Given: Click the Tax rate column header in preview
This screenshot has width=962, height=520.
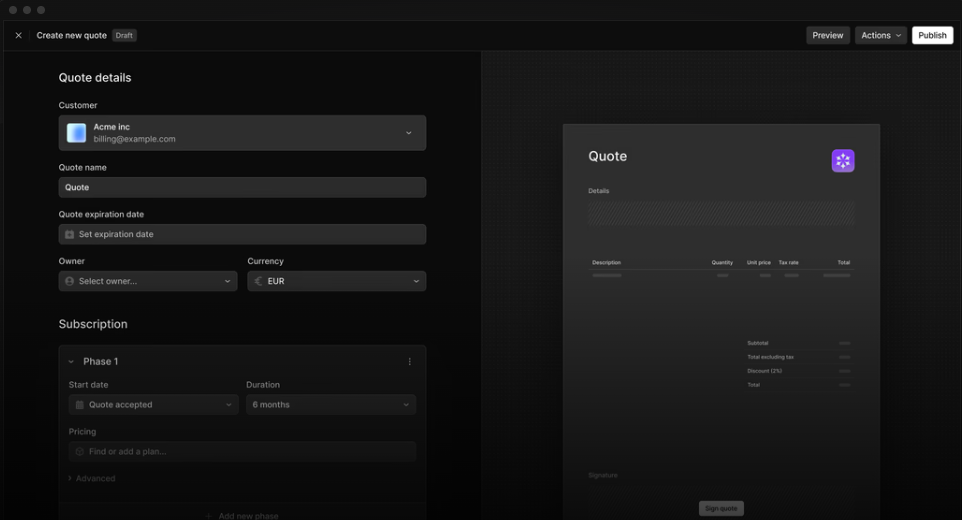Looking at the screenshot, I should pos(788,262).
